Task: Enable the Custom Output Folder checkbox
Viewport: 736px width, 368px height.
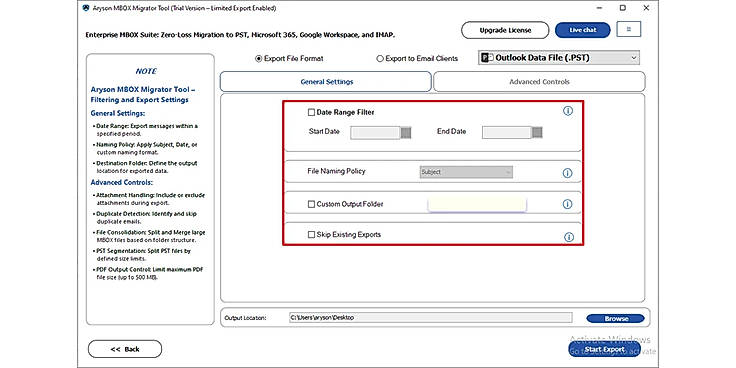Action: [x=311, y=204]
